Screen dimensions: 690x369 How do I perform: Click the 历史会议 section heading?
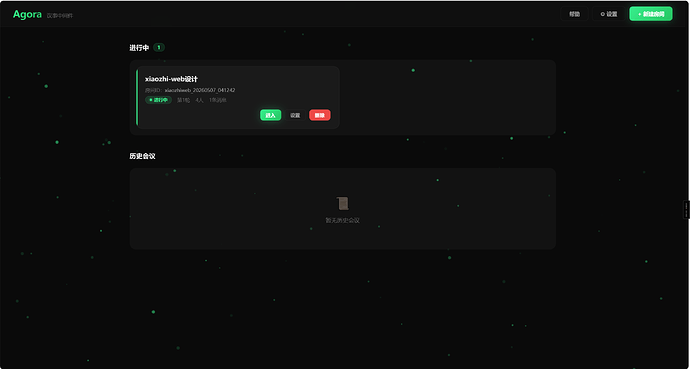[x=142, y=156]
